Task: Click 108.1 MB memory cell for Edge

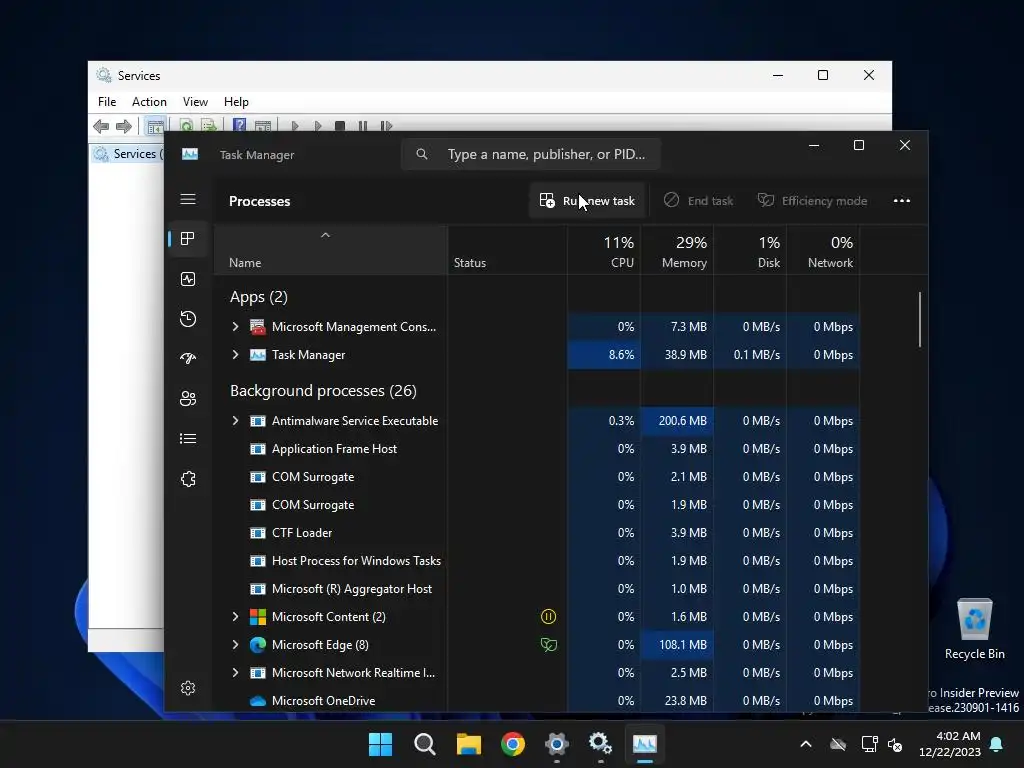Action: click(677, 645)
